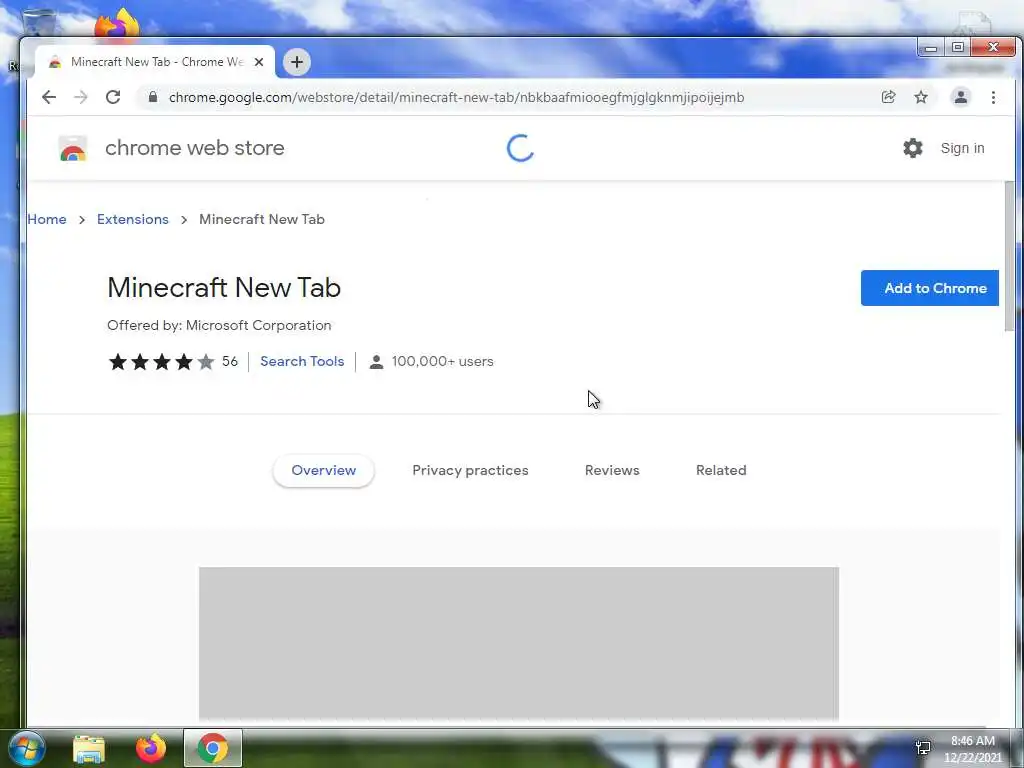Click the network icon in the system tray

tap(923, 748)
